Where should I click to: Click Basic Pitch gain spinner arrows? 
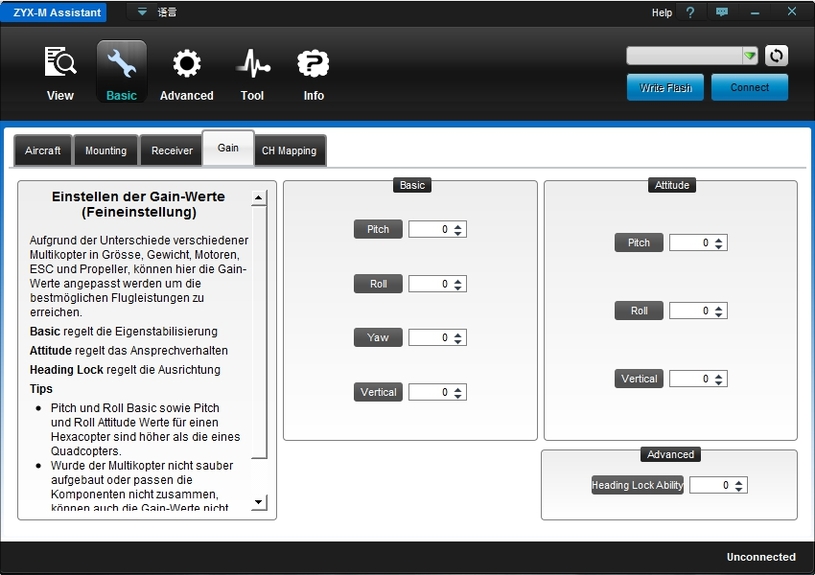(458, 230)
